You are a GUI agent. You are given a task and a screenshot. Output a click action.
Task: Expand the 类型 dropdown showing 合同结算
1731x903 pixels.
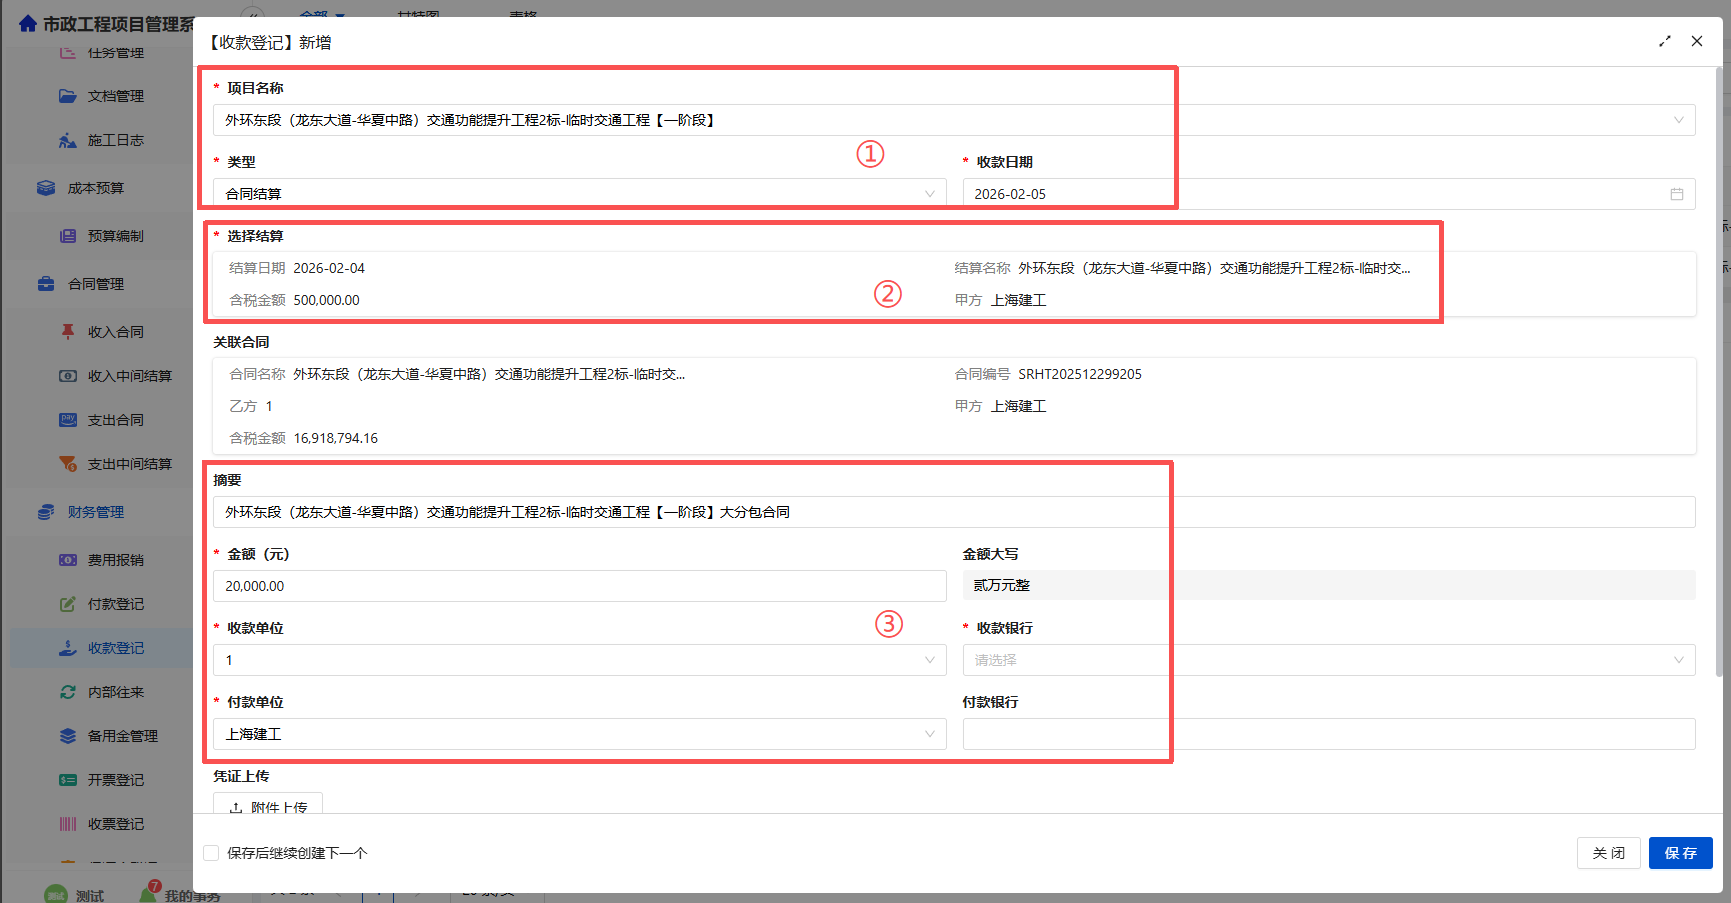click(579, 194)
